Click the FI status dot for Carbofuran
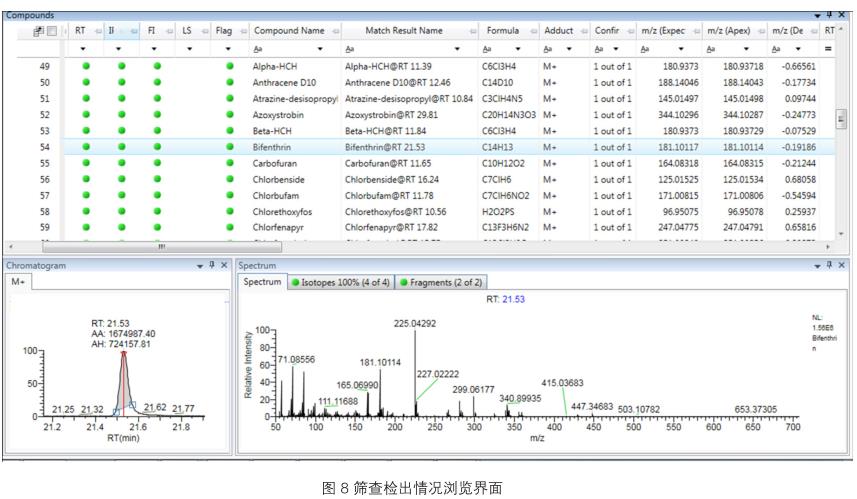Viewport: 857px width, 499px height. coord(157,162)
